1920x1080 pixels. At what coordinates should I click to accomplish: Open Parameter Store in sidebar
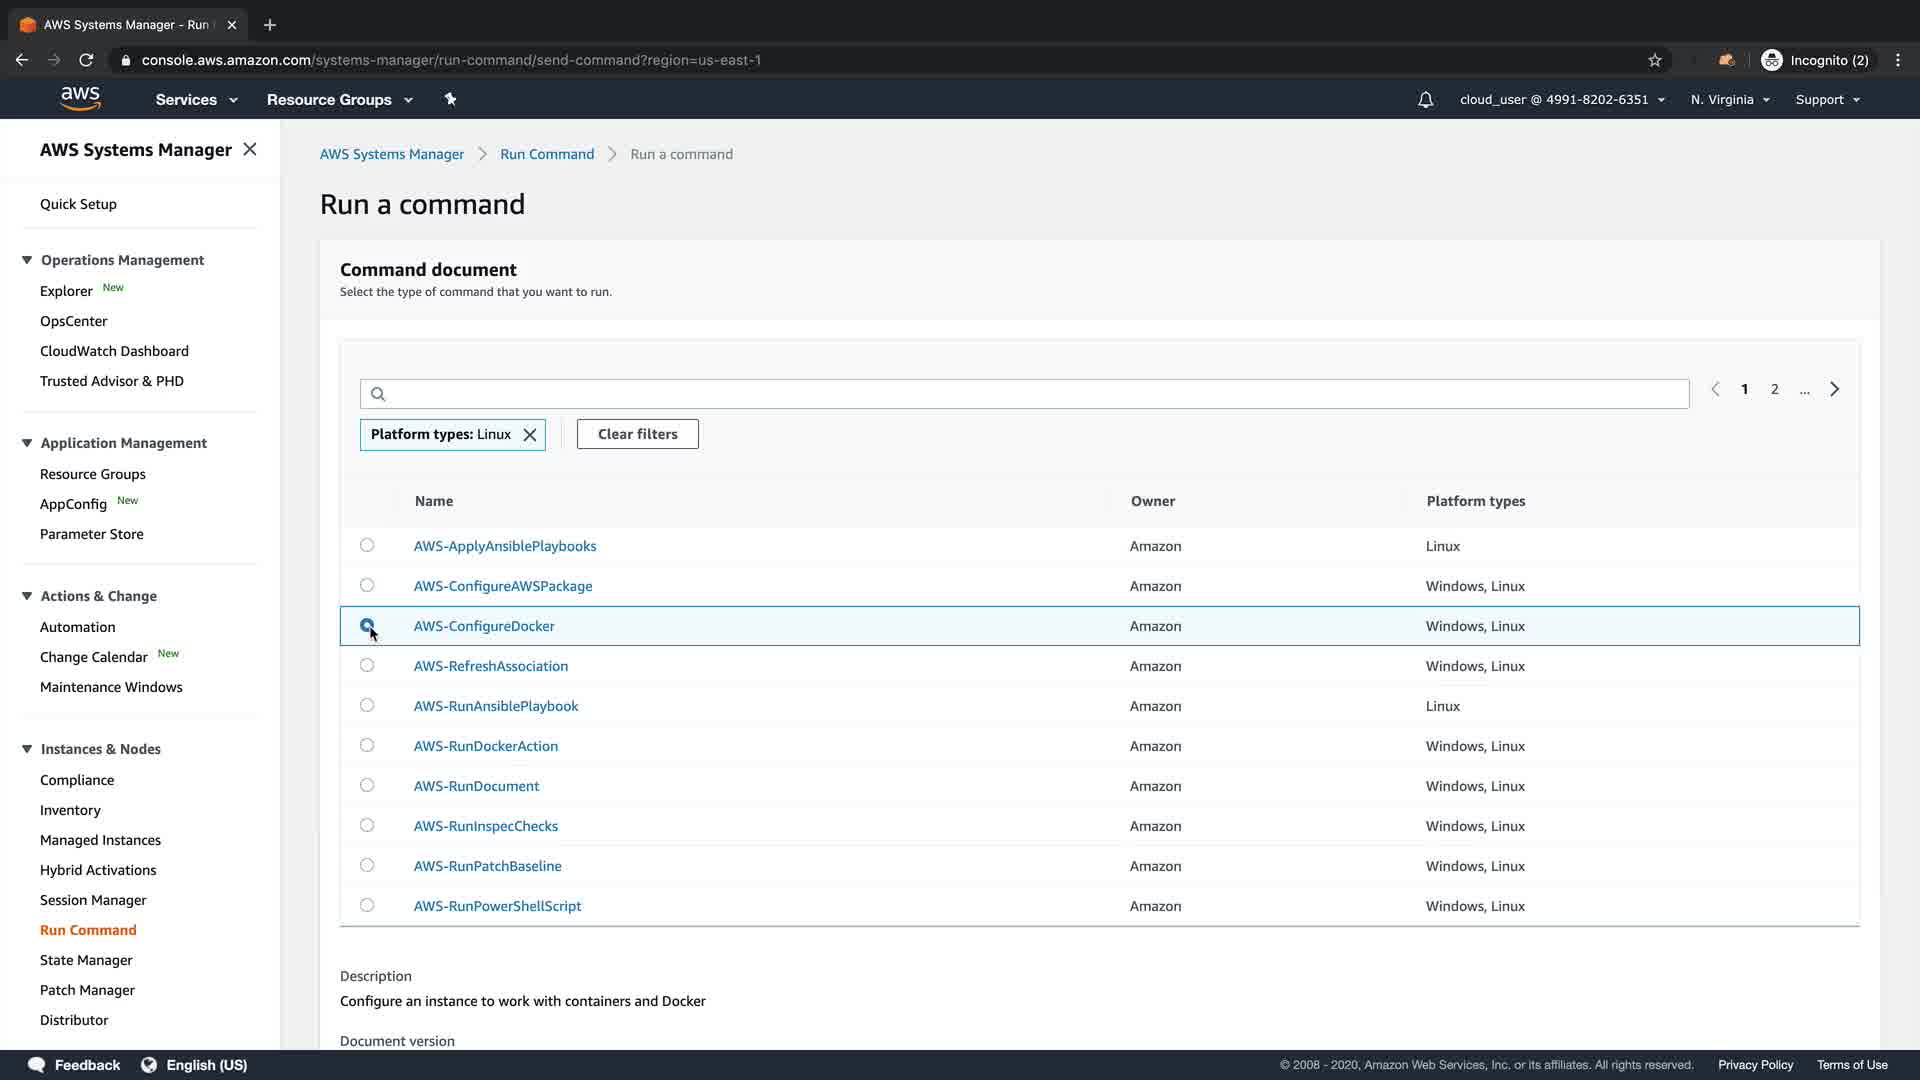[91, 534]
